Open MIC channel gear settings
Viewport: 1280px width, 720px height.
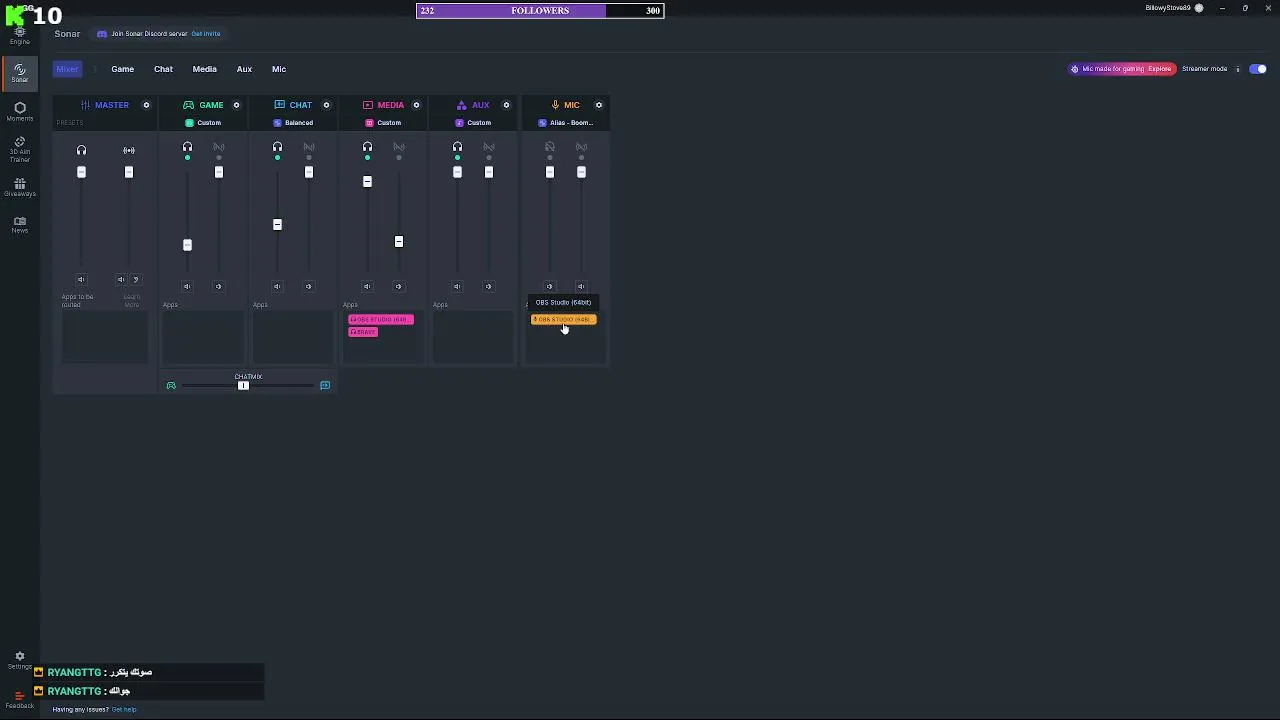click(x=599, y=105)
